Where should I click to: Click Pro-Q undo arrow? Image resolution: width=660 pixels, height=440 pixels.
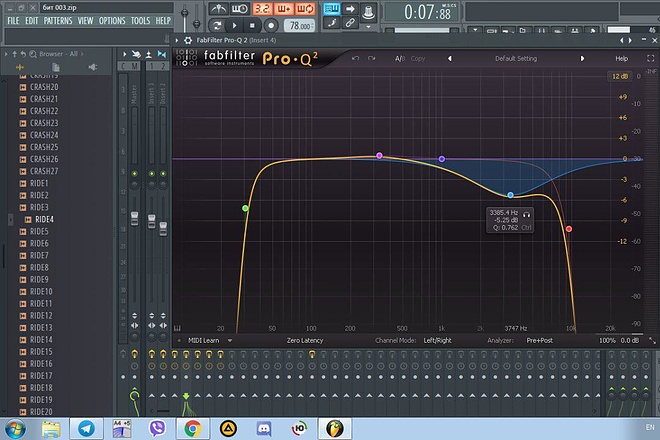point(356,59)
